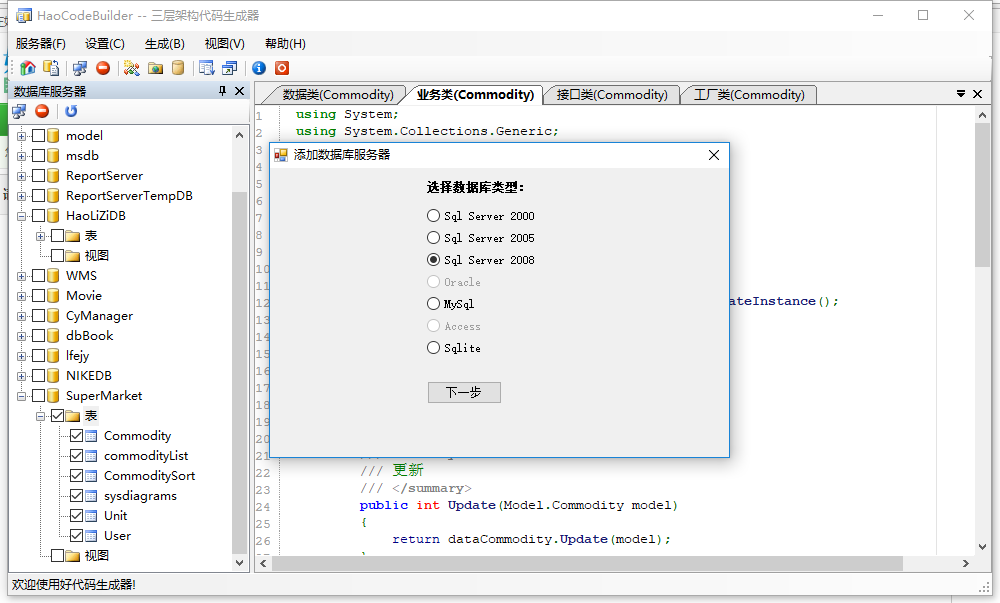
Task: Click the red remove server icon in main toolbar
Action: [103, 68]
